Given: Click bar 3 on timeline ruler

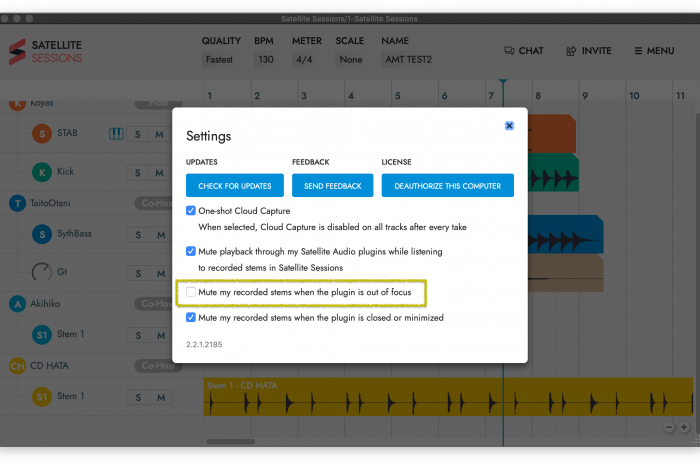Looking at the screenshot, I should click(x=304, y=95).
